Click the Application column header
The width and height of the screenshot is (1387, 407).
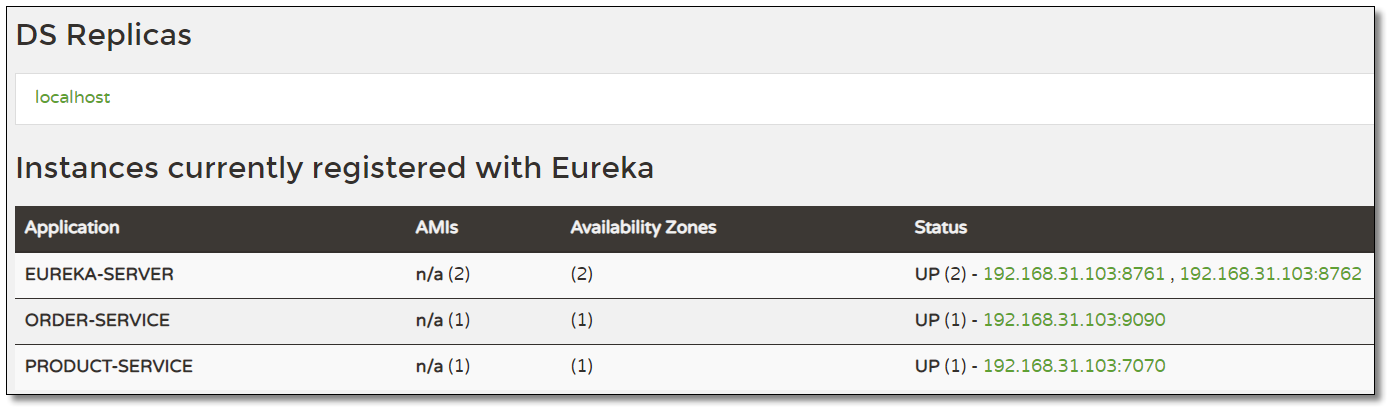click(72, 228)
